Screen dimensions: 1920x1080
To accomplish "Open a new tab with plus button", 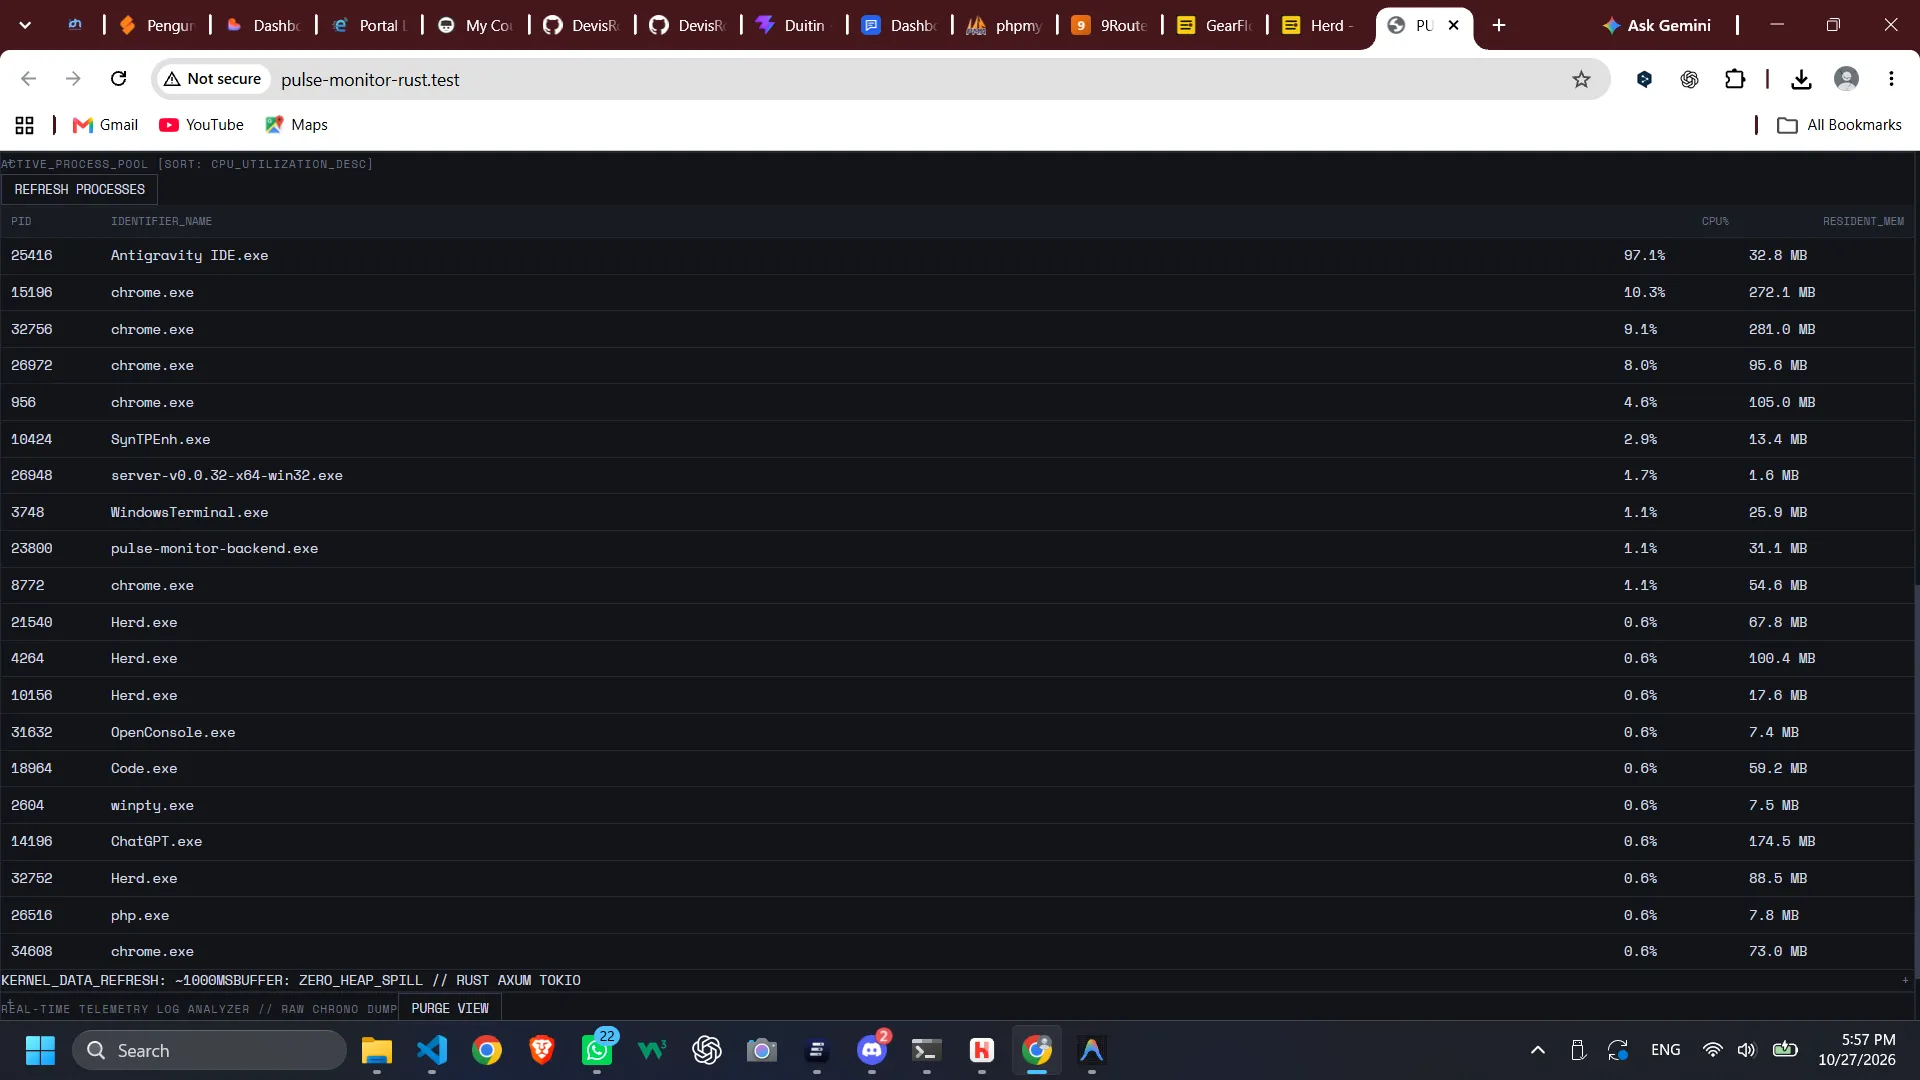I will [x=1498, y=25].
